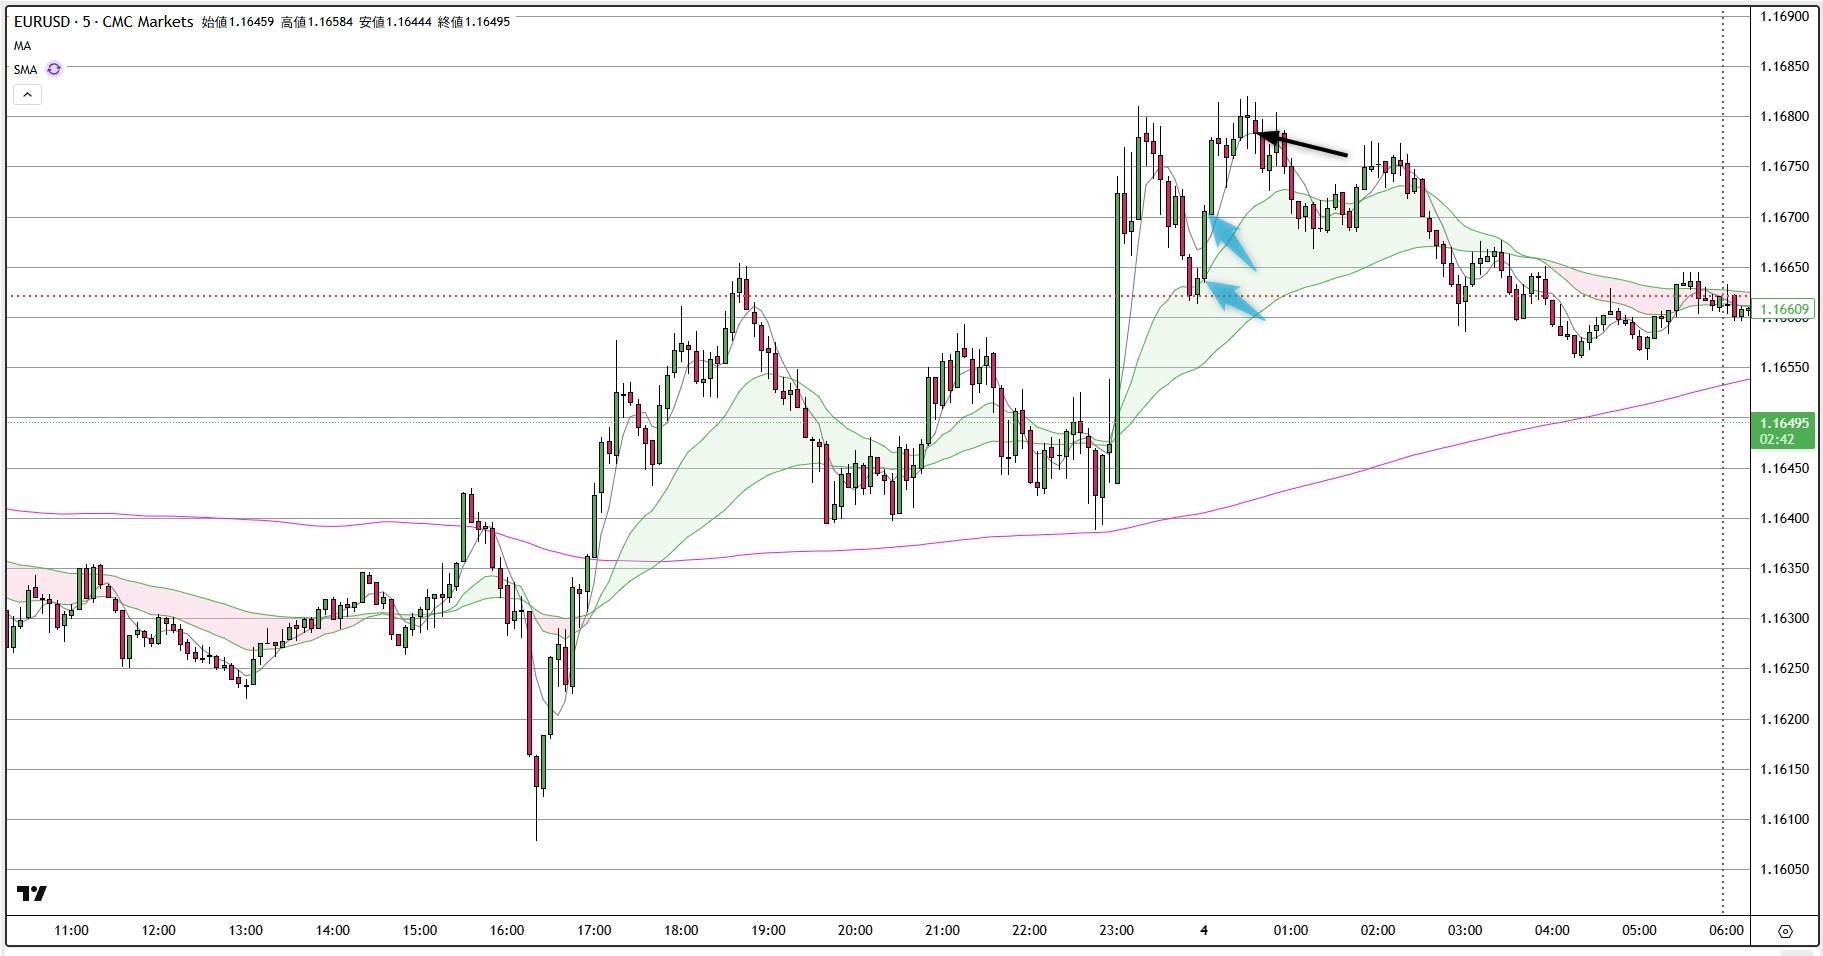Click the 16:00 time axis label
This screenshot has height=956, width=1823.
point(507,930)
